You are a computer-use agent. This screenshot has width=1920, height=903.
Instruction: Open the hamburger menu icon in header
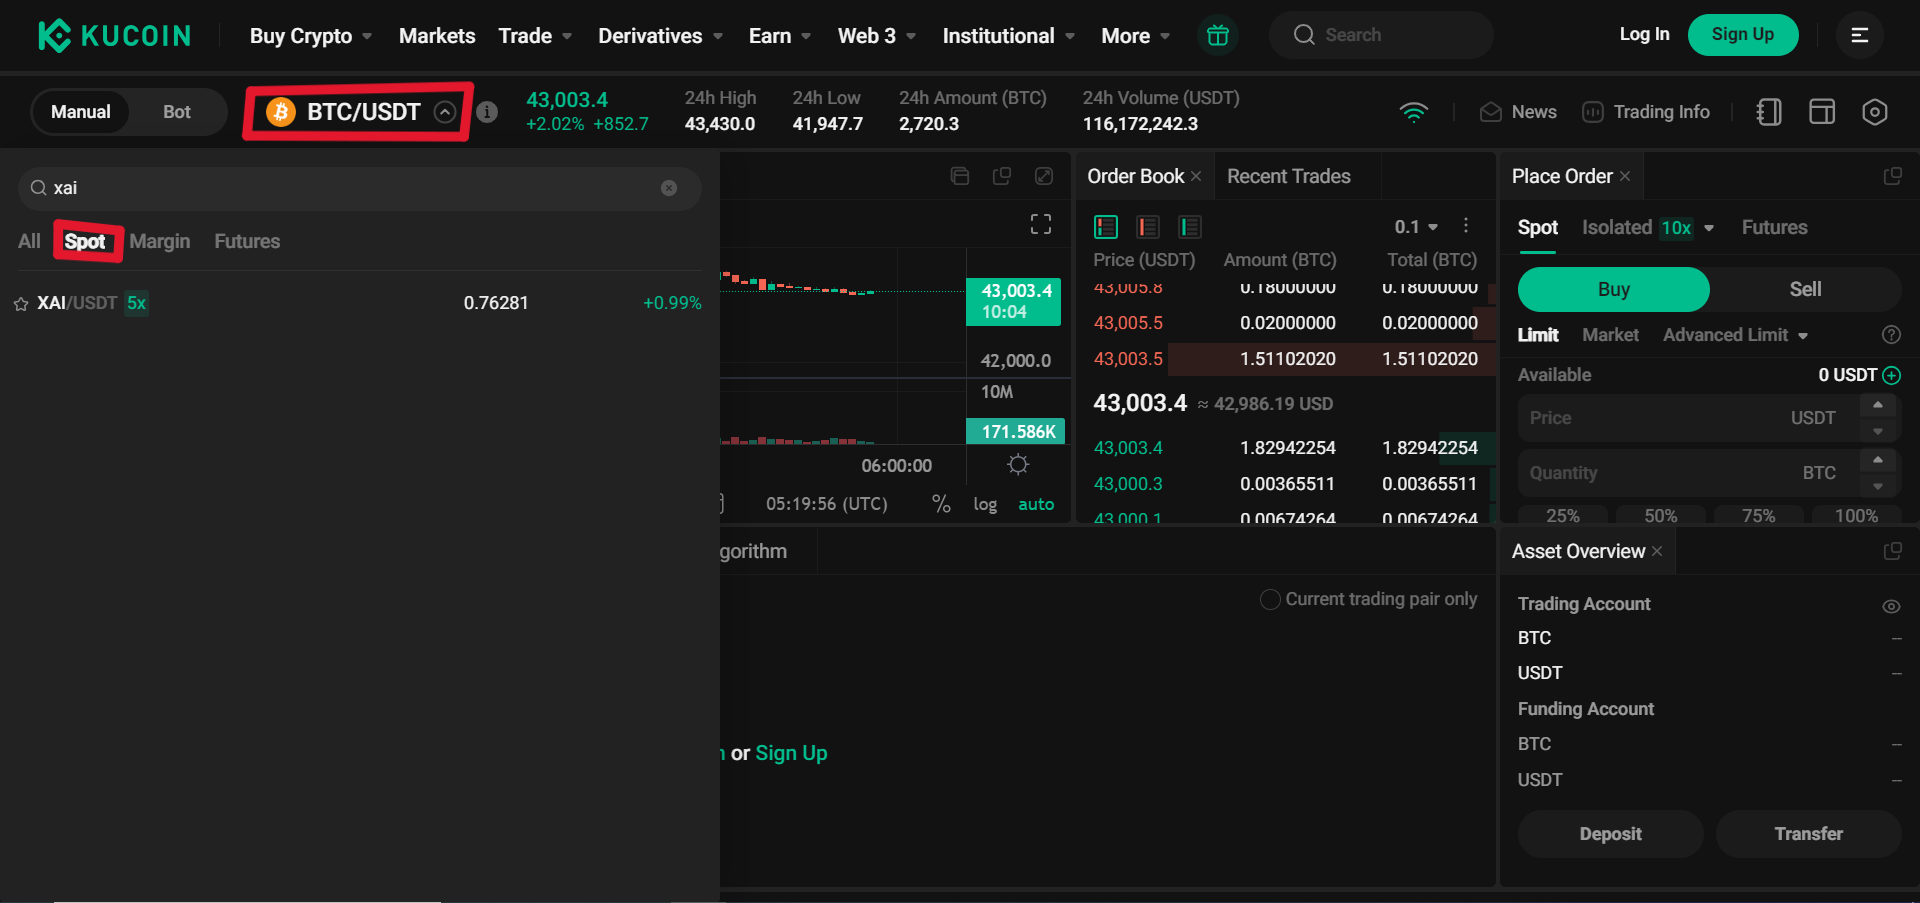tap(1859, 35)
